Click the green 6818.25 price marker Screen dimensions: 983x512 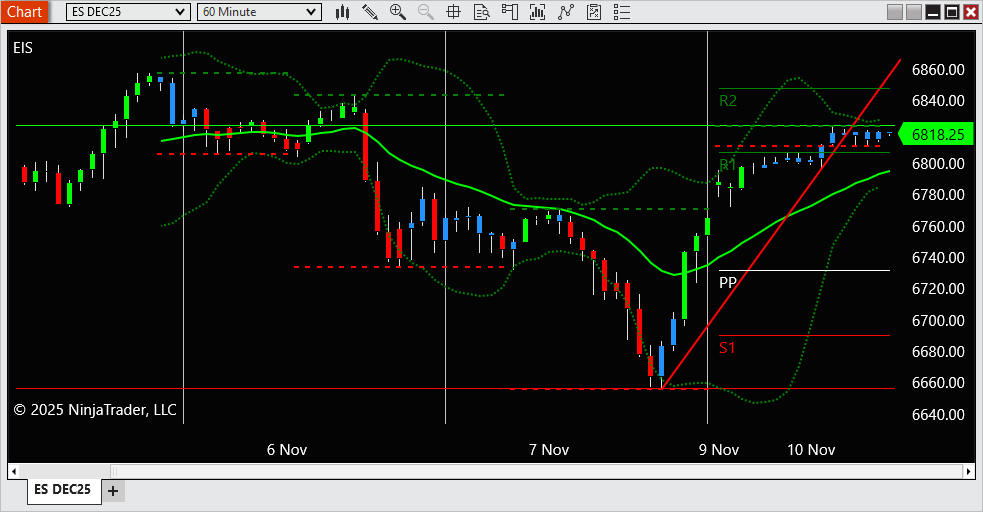[936, 135]
